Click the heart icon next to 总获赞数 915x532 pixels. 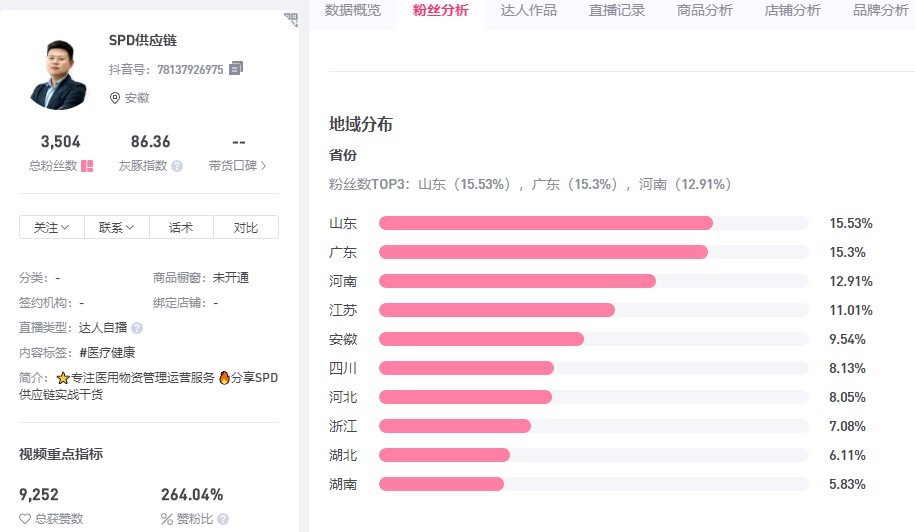[25, 519]
